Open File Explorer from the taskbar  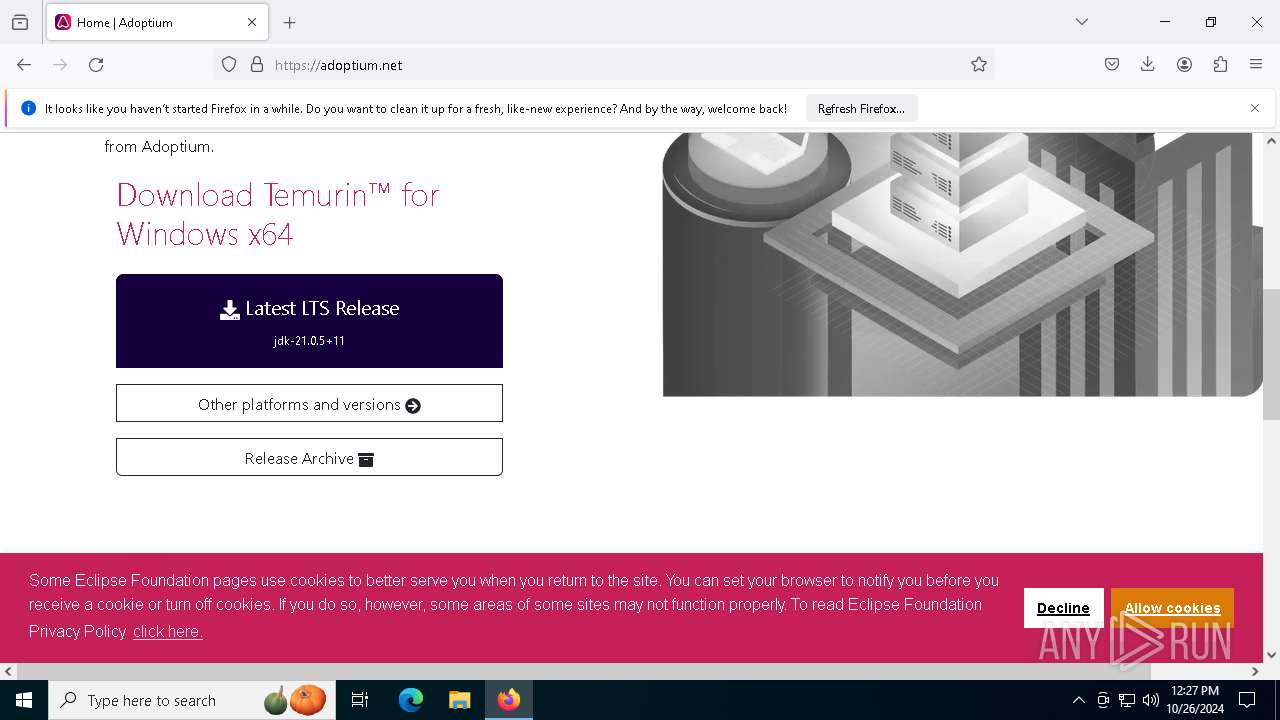click(459, 700)
